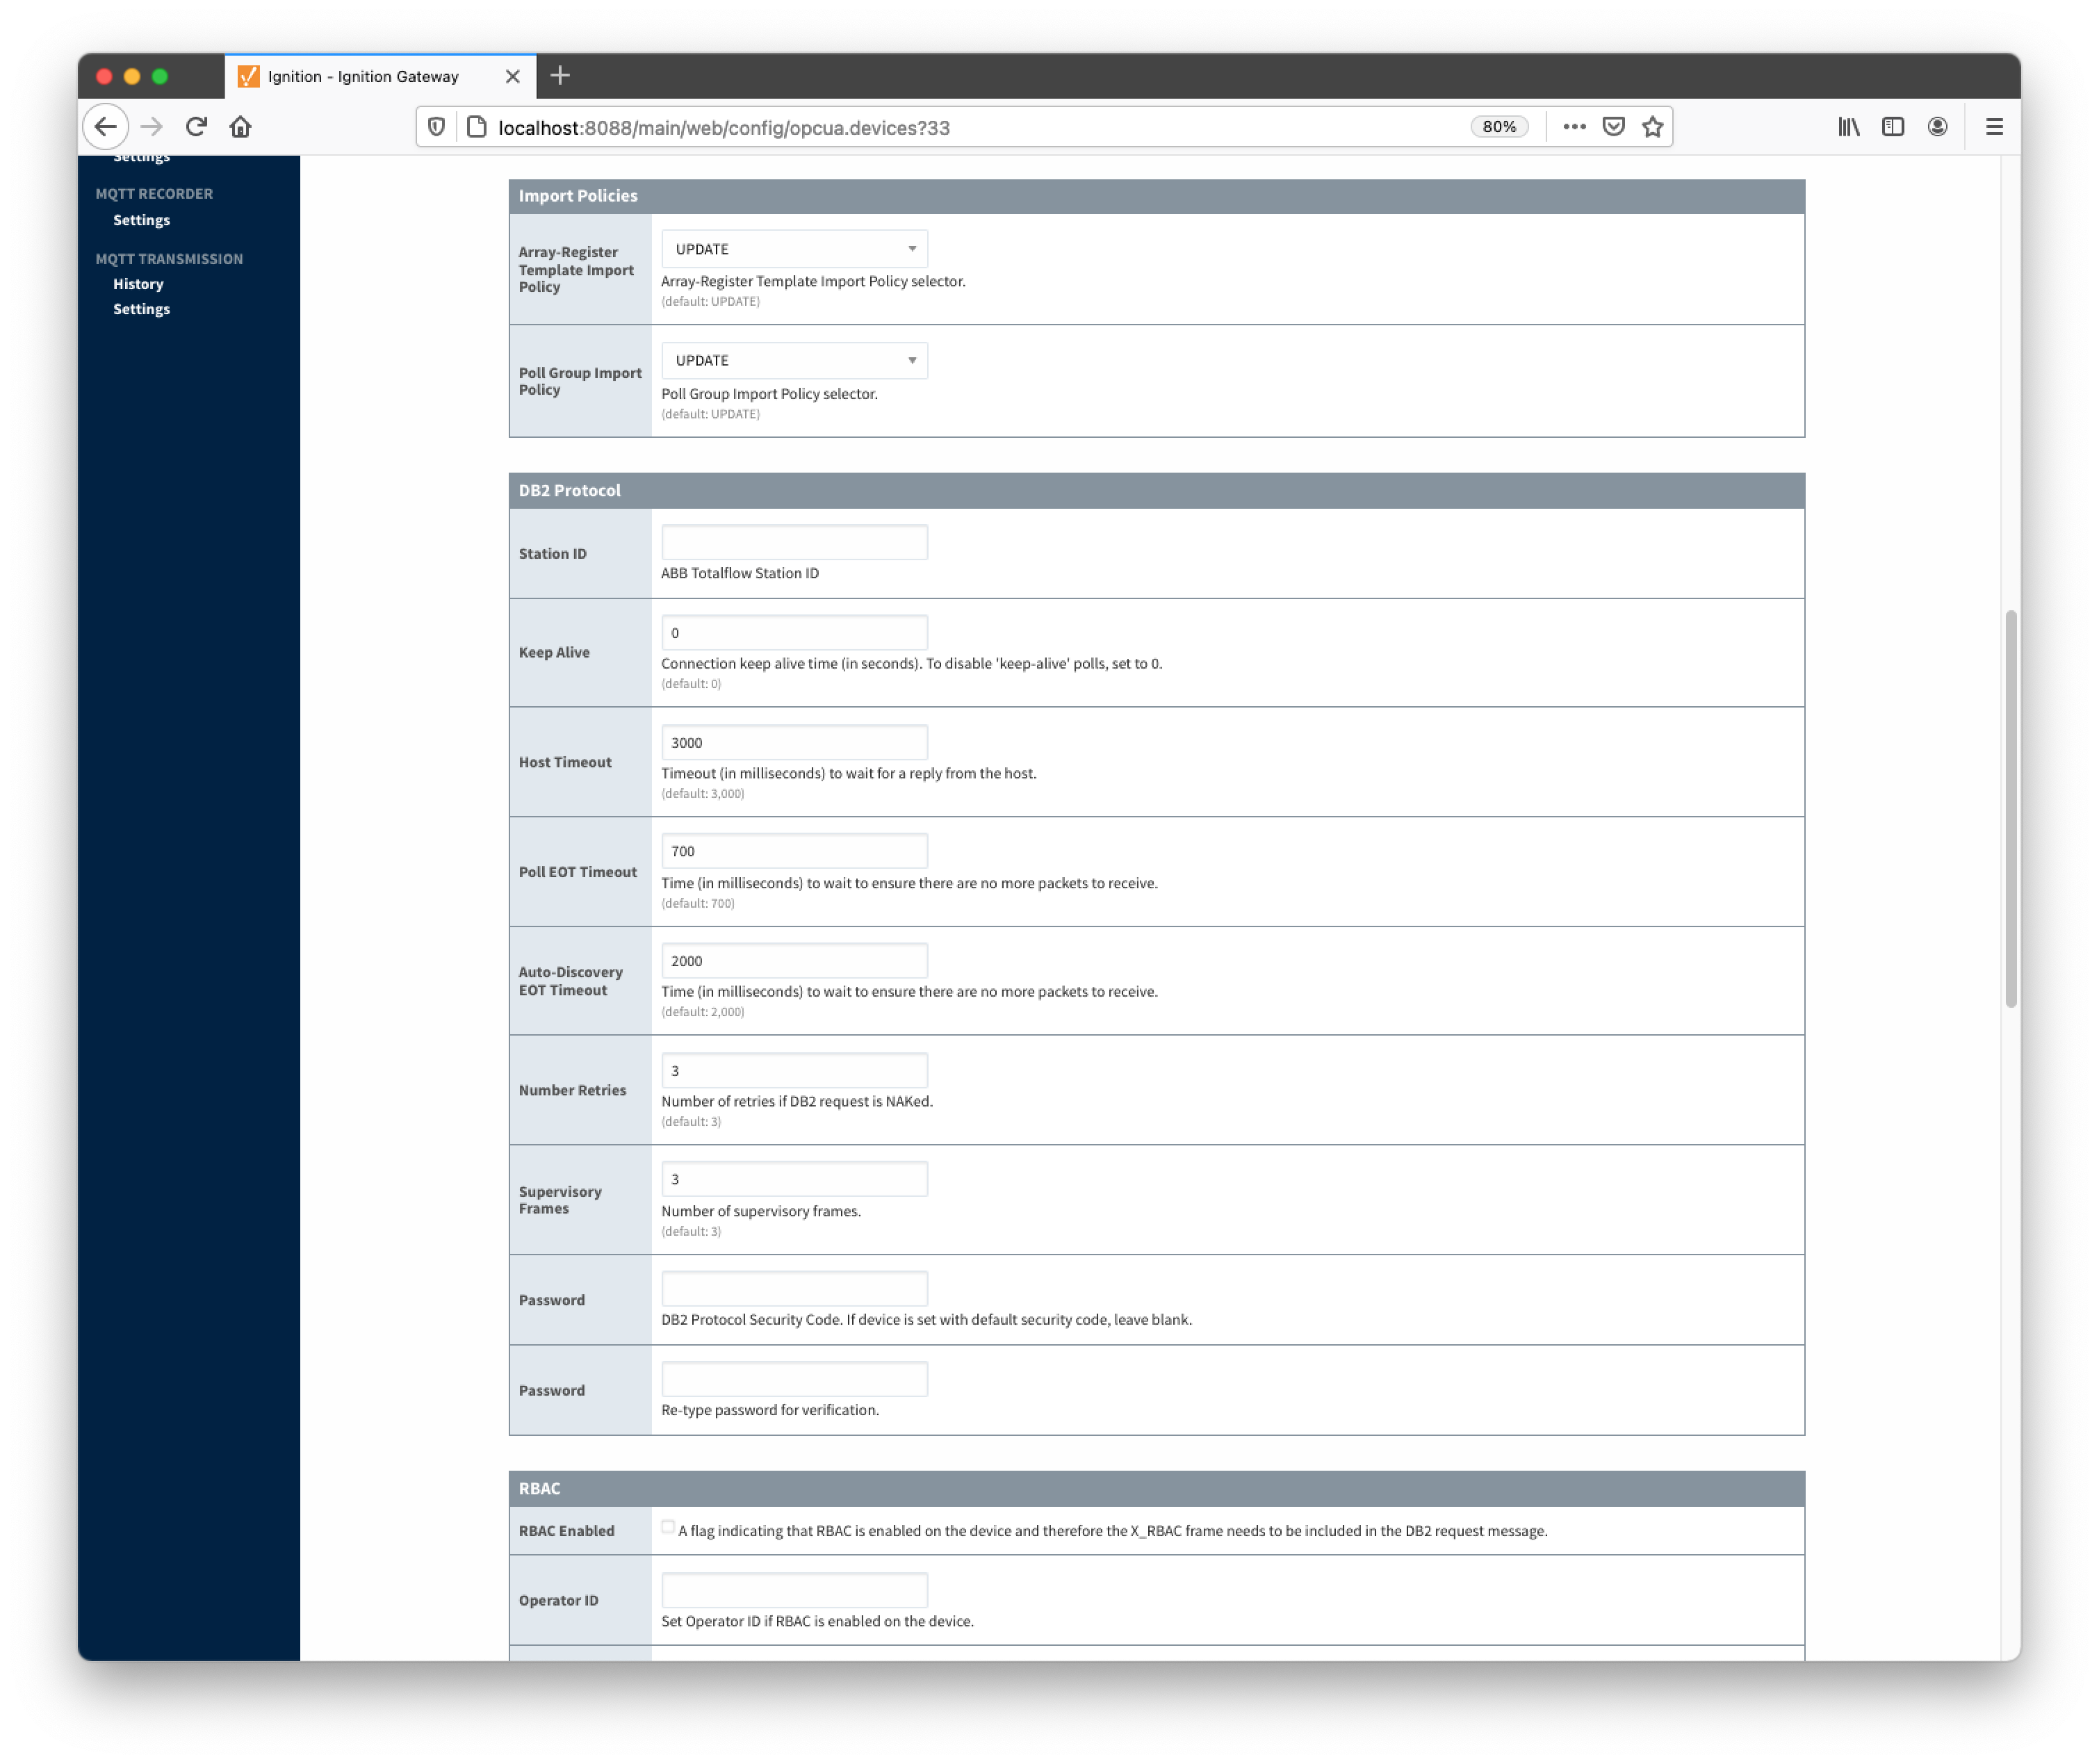Open Poll Group Import Policy dropdown
Image resolution: width=2099 pixels, height=1764 pixels.
click(x=794, y=360)
